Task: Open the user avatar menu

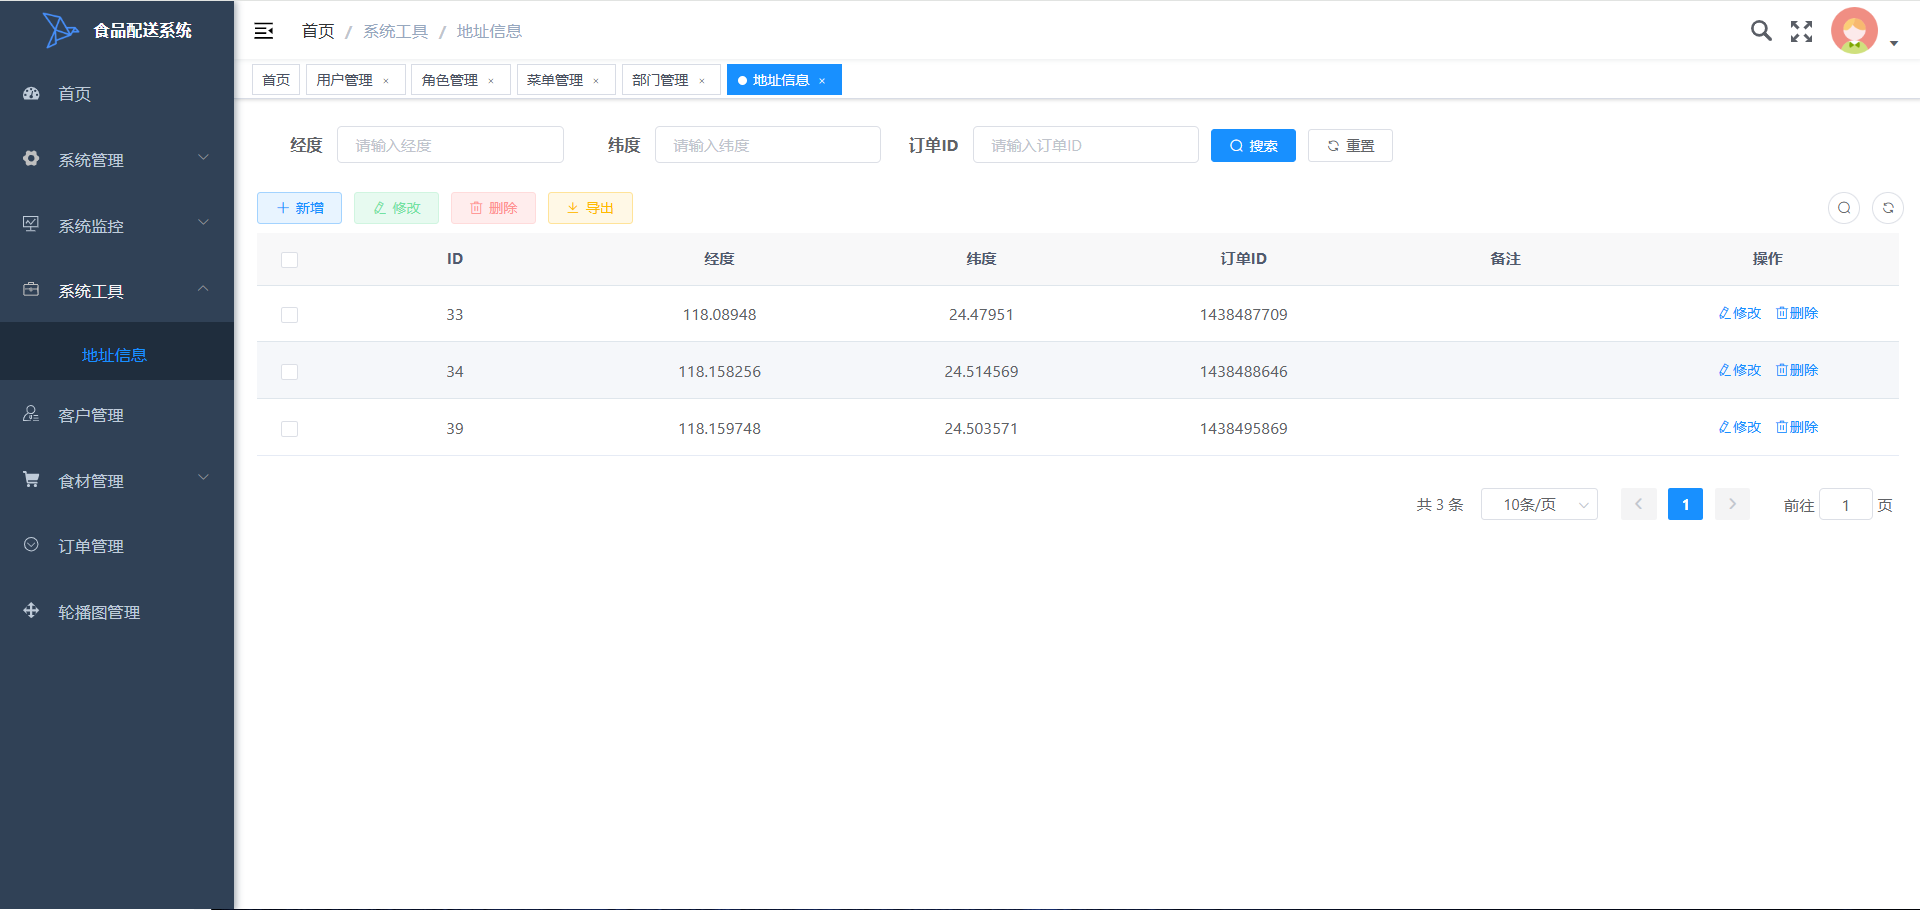Action: [1854, 31]
